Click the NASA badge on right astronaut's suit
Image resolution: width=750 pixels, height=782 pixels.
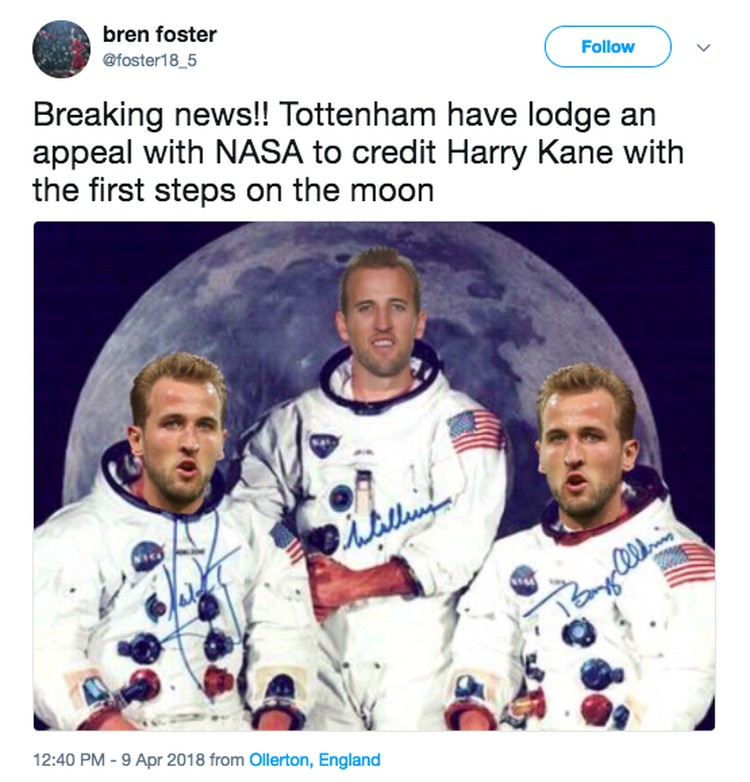(523, 580)
